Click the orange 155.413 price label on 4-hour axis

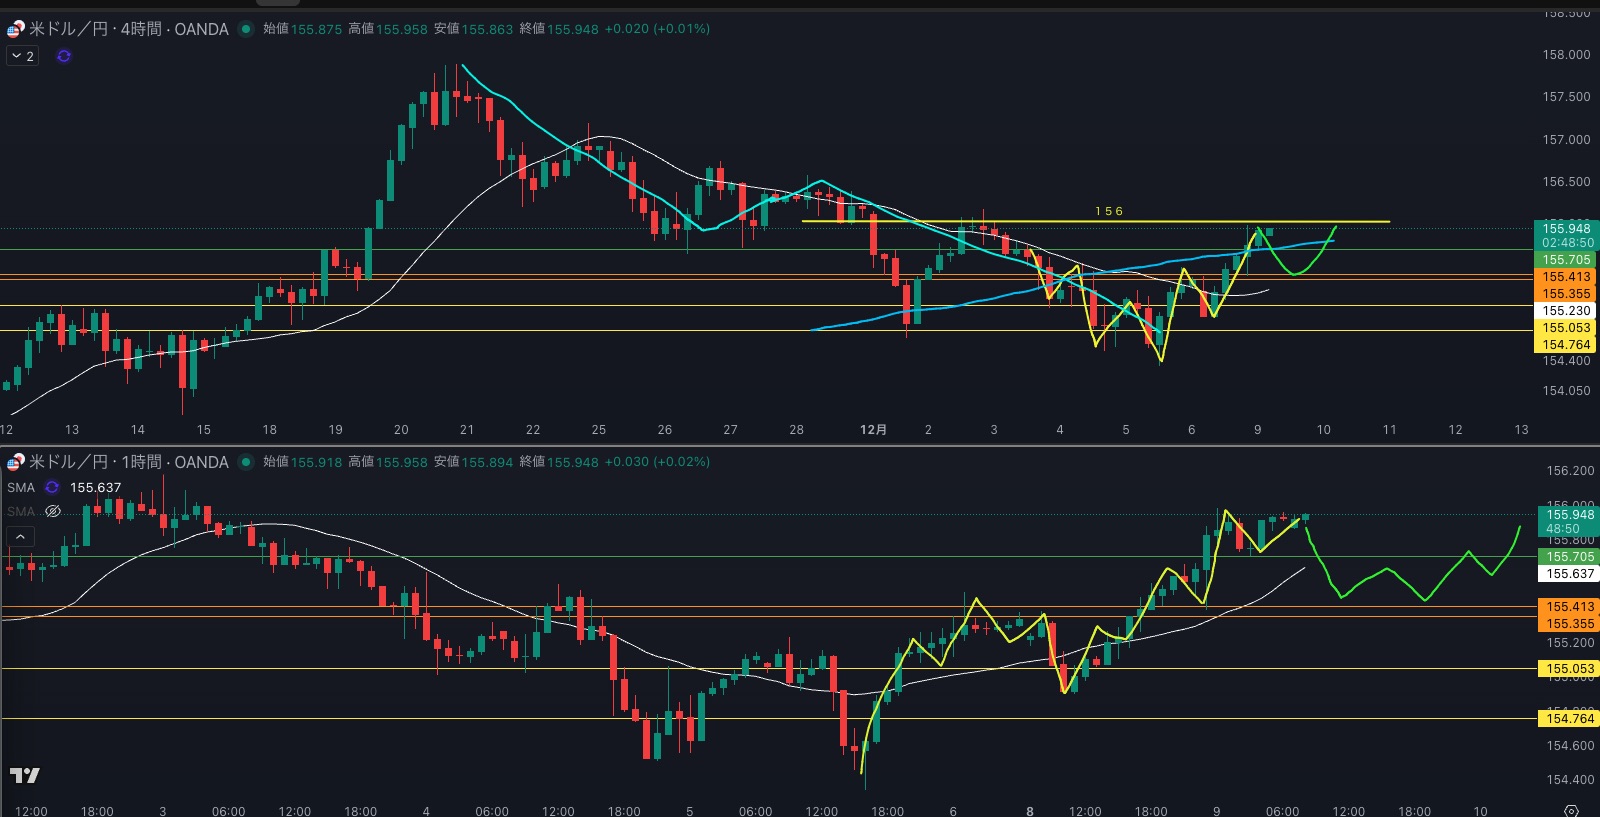tap(1565, 277)
